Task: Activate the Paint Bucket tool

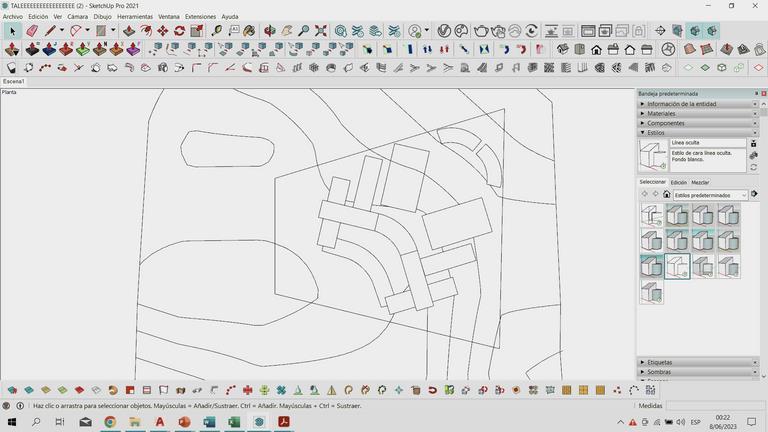Action: pyautogui.click(x=249, y=31)
